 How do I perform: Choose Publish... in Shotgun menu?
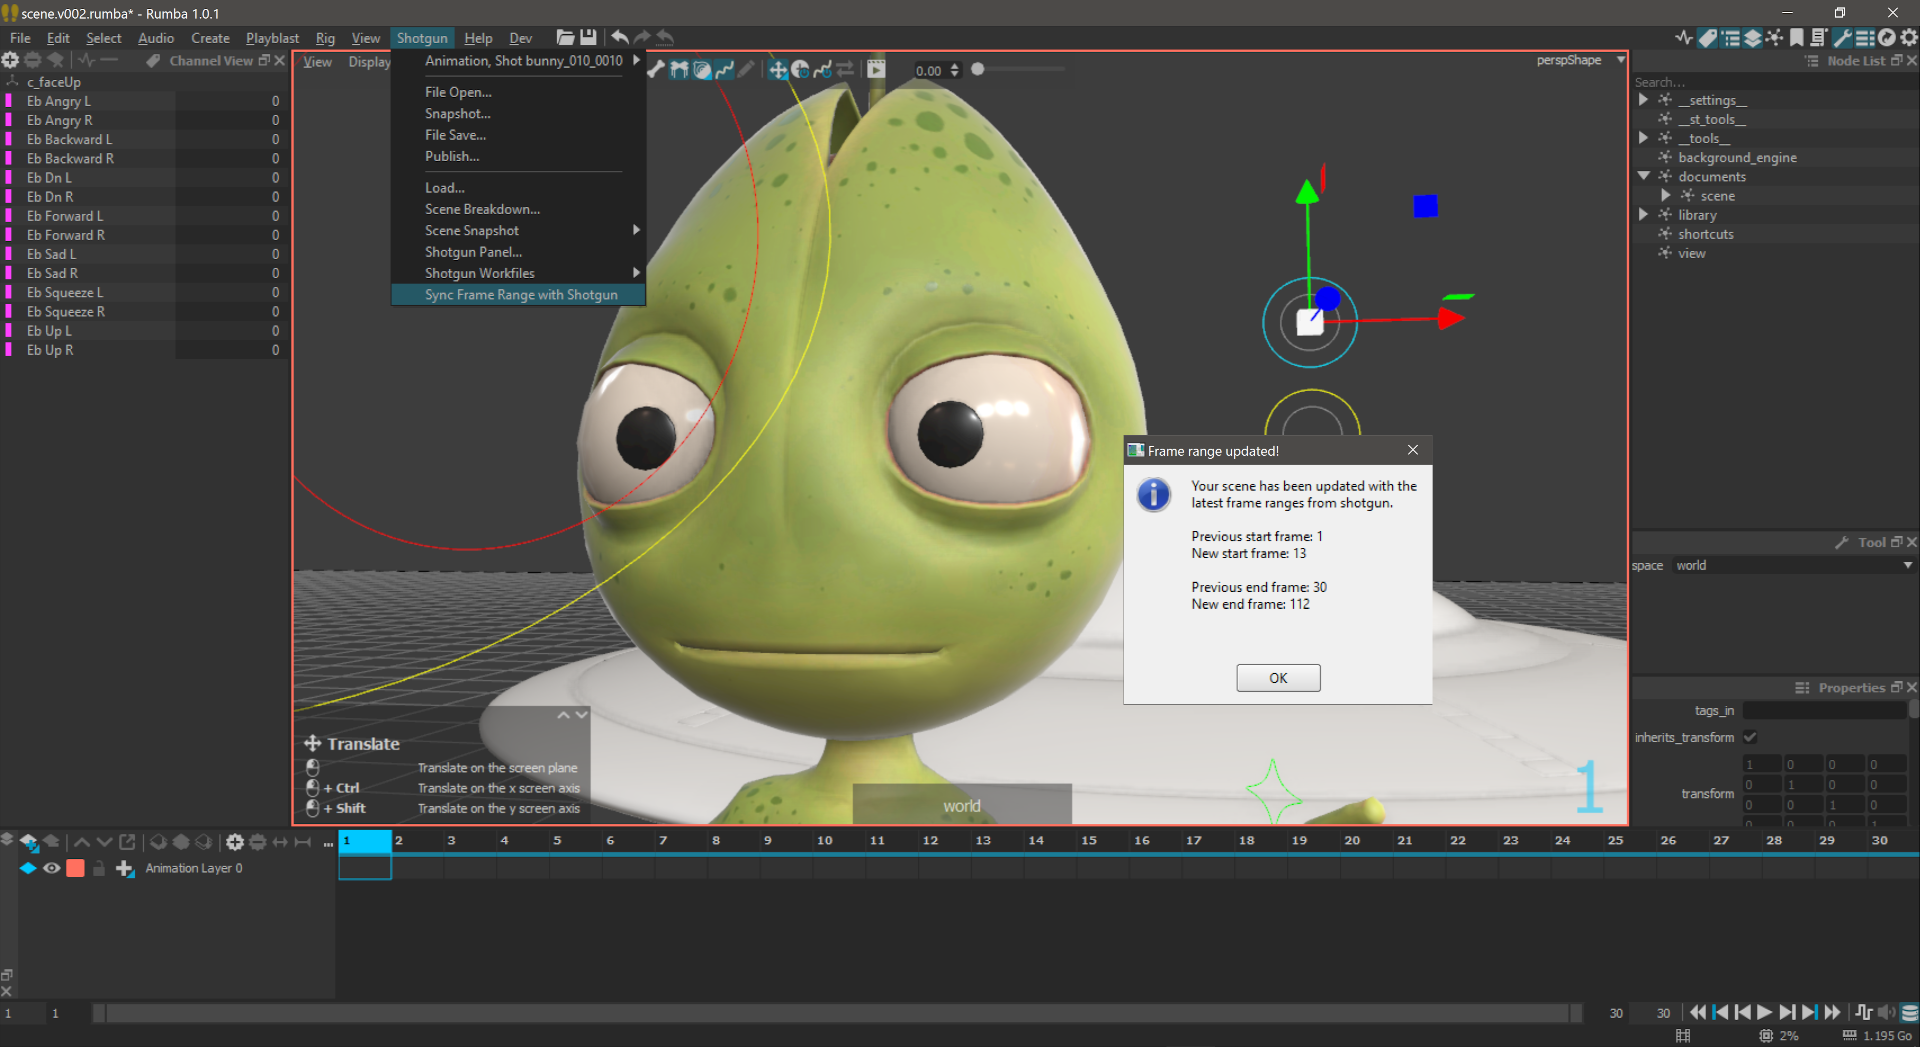(x=519, y=157)
